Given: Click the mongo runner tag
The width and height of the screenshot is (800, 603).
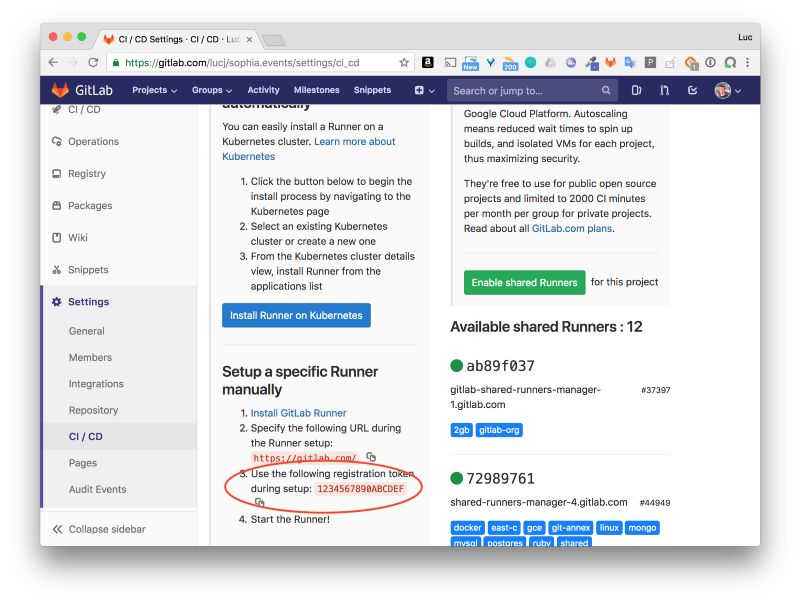Looking at the screenshot, I should (x=642, y=527).
